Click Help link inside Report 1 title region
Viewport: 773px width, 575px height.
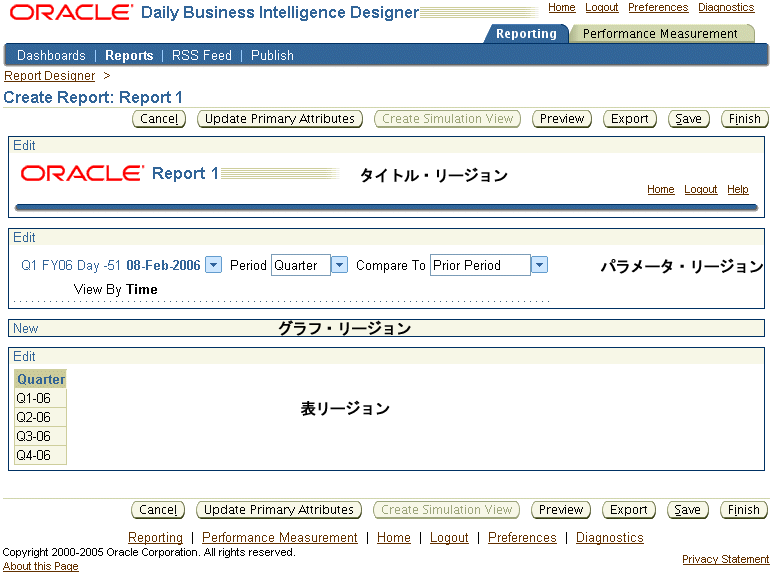pyautogui.click(x=738, y=189)
